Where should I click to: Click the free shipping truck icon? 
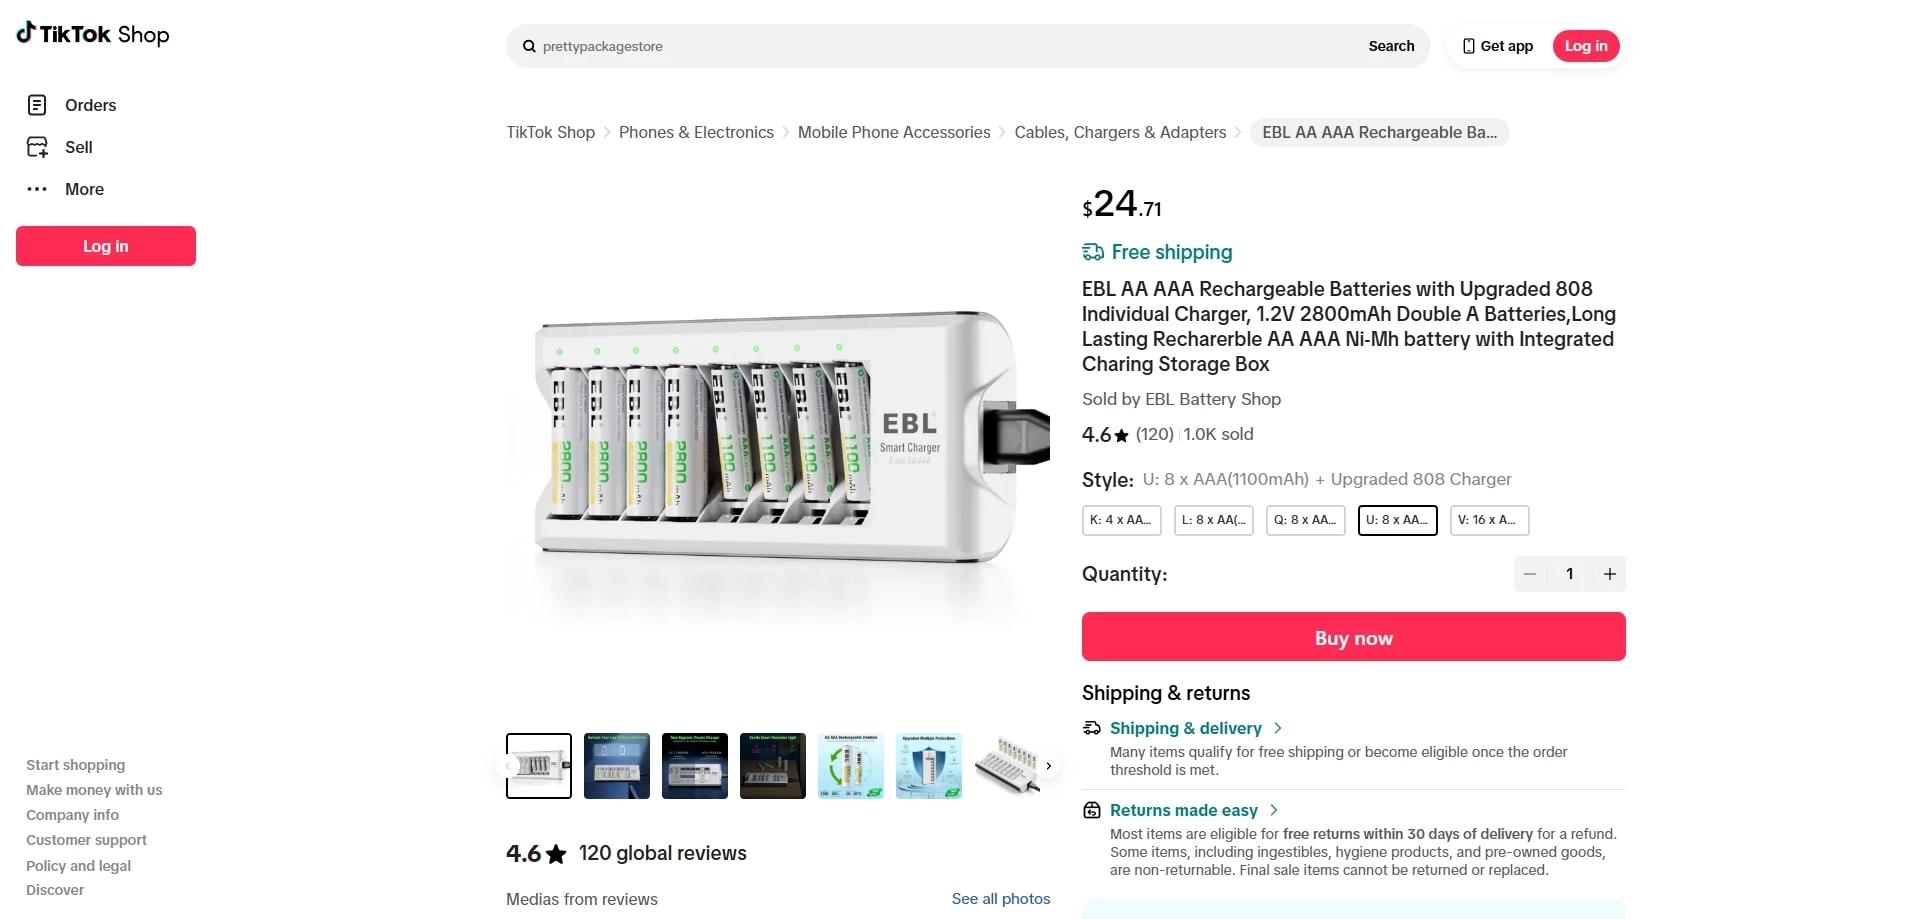pyautogui.click(x=1093, y=252)
